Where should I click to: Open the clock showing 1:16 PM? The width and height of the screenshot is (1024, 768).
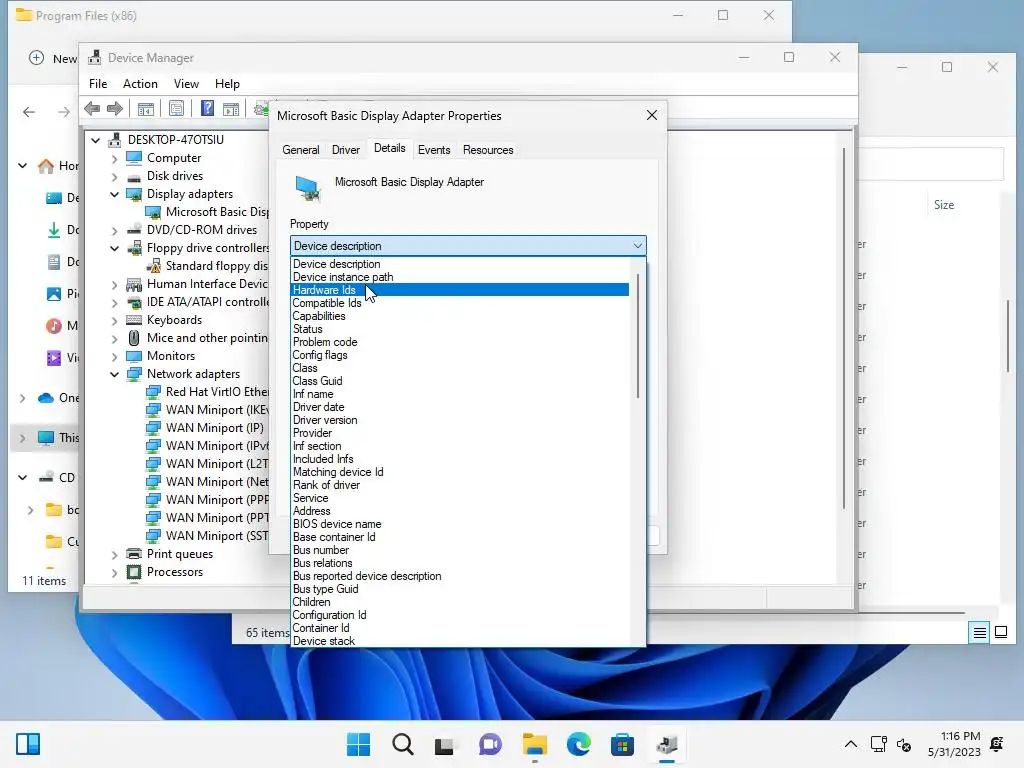[x=954, y=744]
